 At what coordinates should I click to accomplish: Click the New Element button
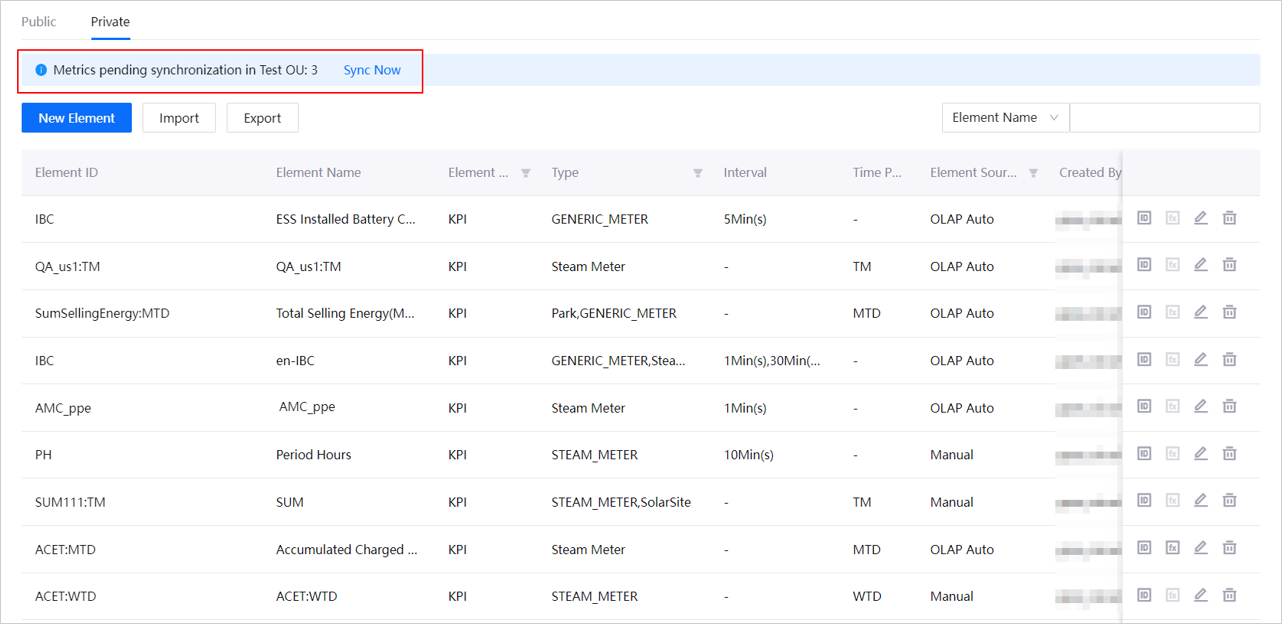(x=77, y=118)
